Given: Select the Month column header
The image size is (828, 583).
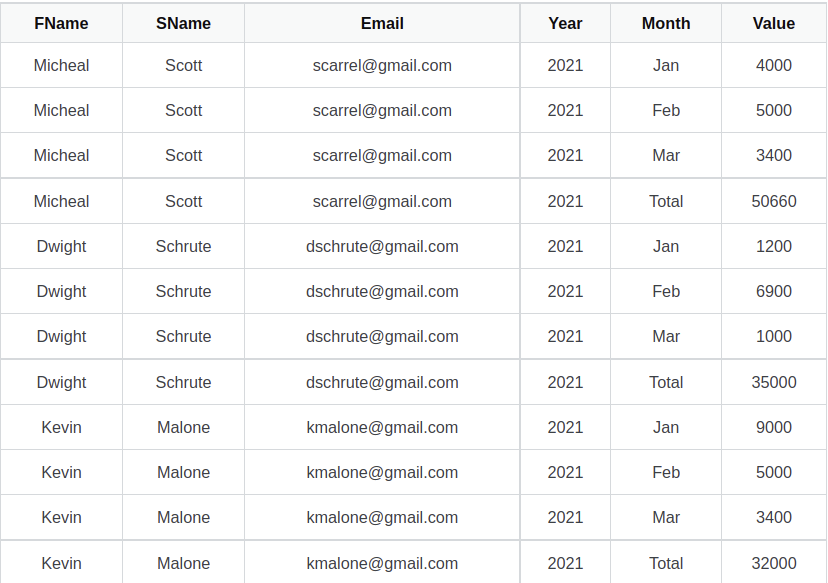Looking at the screenshot, I should click(666, 23).
